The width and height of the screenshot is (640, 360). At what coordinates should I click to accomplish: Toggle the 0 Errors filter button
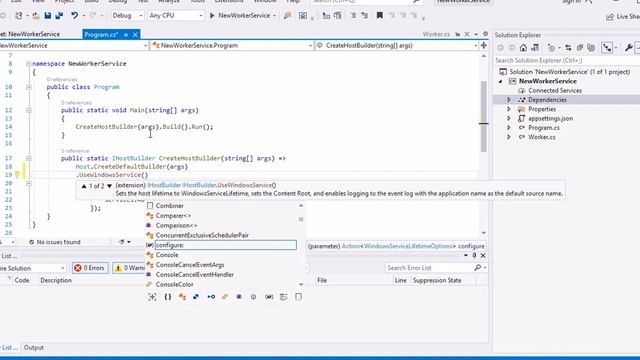[89, 268]
